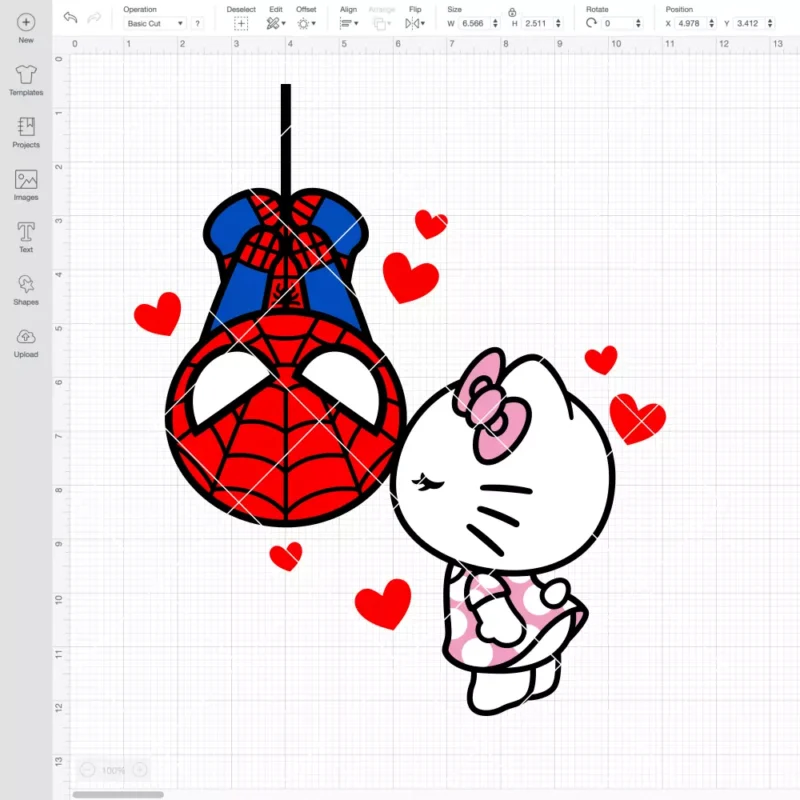The height and width of the screenshot is (800, 800).
Task: Adjust height using the H stepper arrows
Action: point(558,23)
